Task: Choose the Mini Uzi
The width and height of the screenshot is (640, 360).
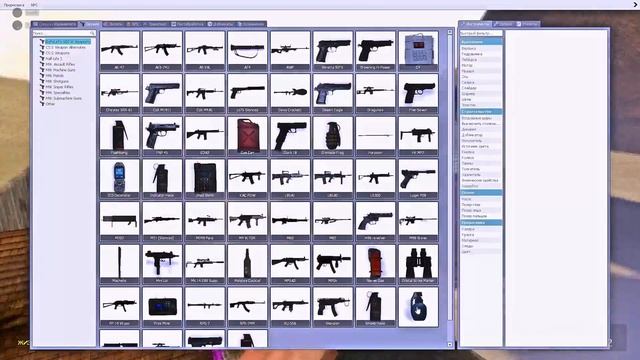Action: coord(162,264)
